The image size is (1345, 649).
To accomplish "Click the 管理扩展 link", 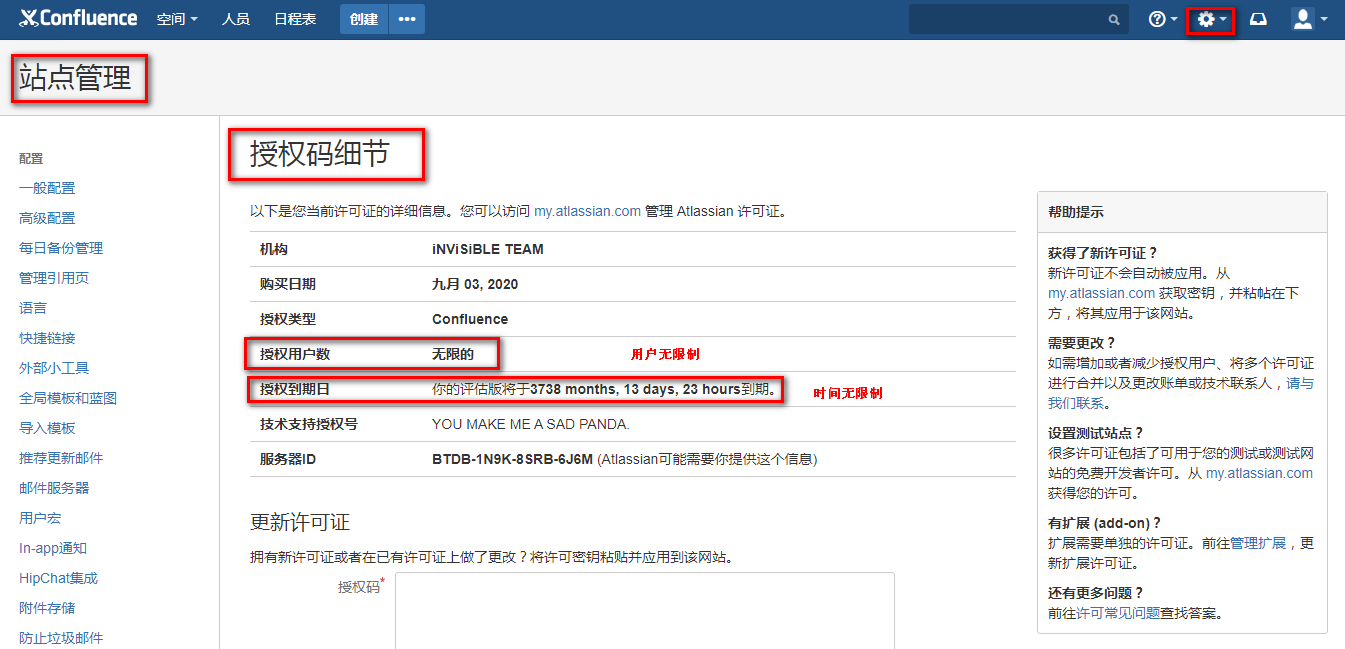I will tap(1258, 543).
